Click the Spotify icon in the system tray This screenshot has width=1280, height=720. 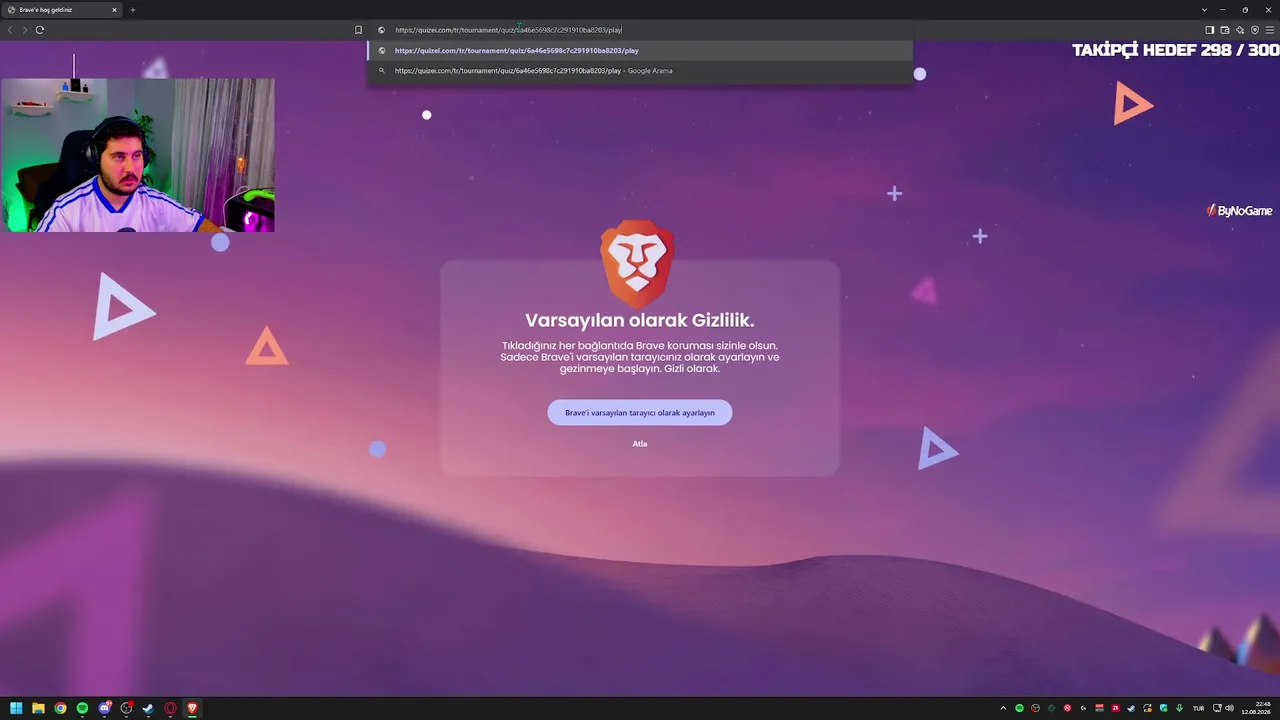pos(1019,708)
